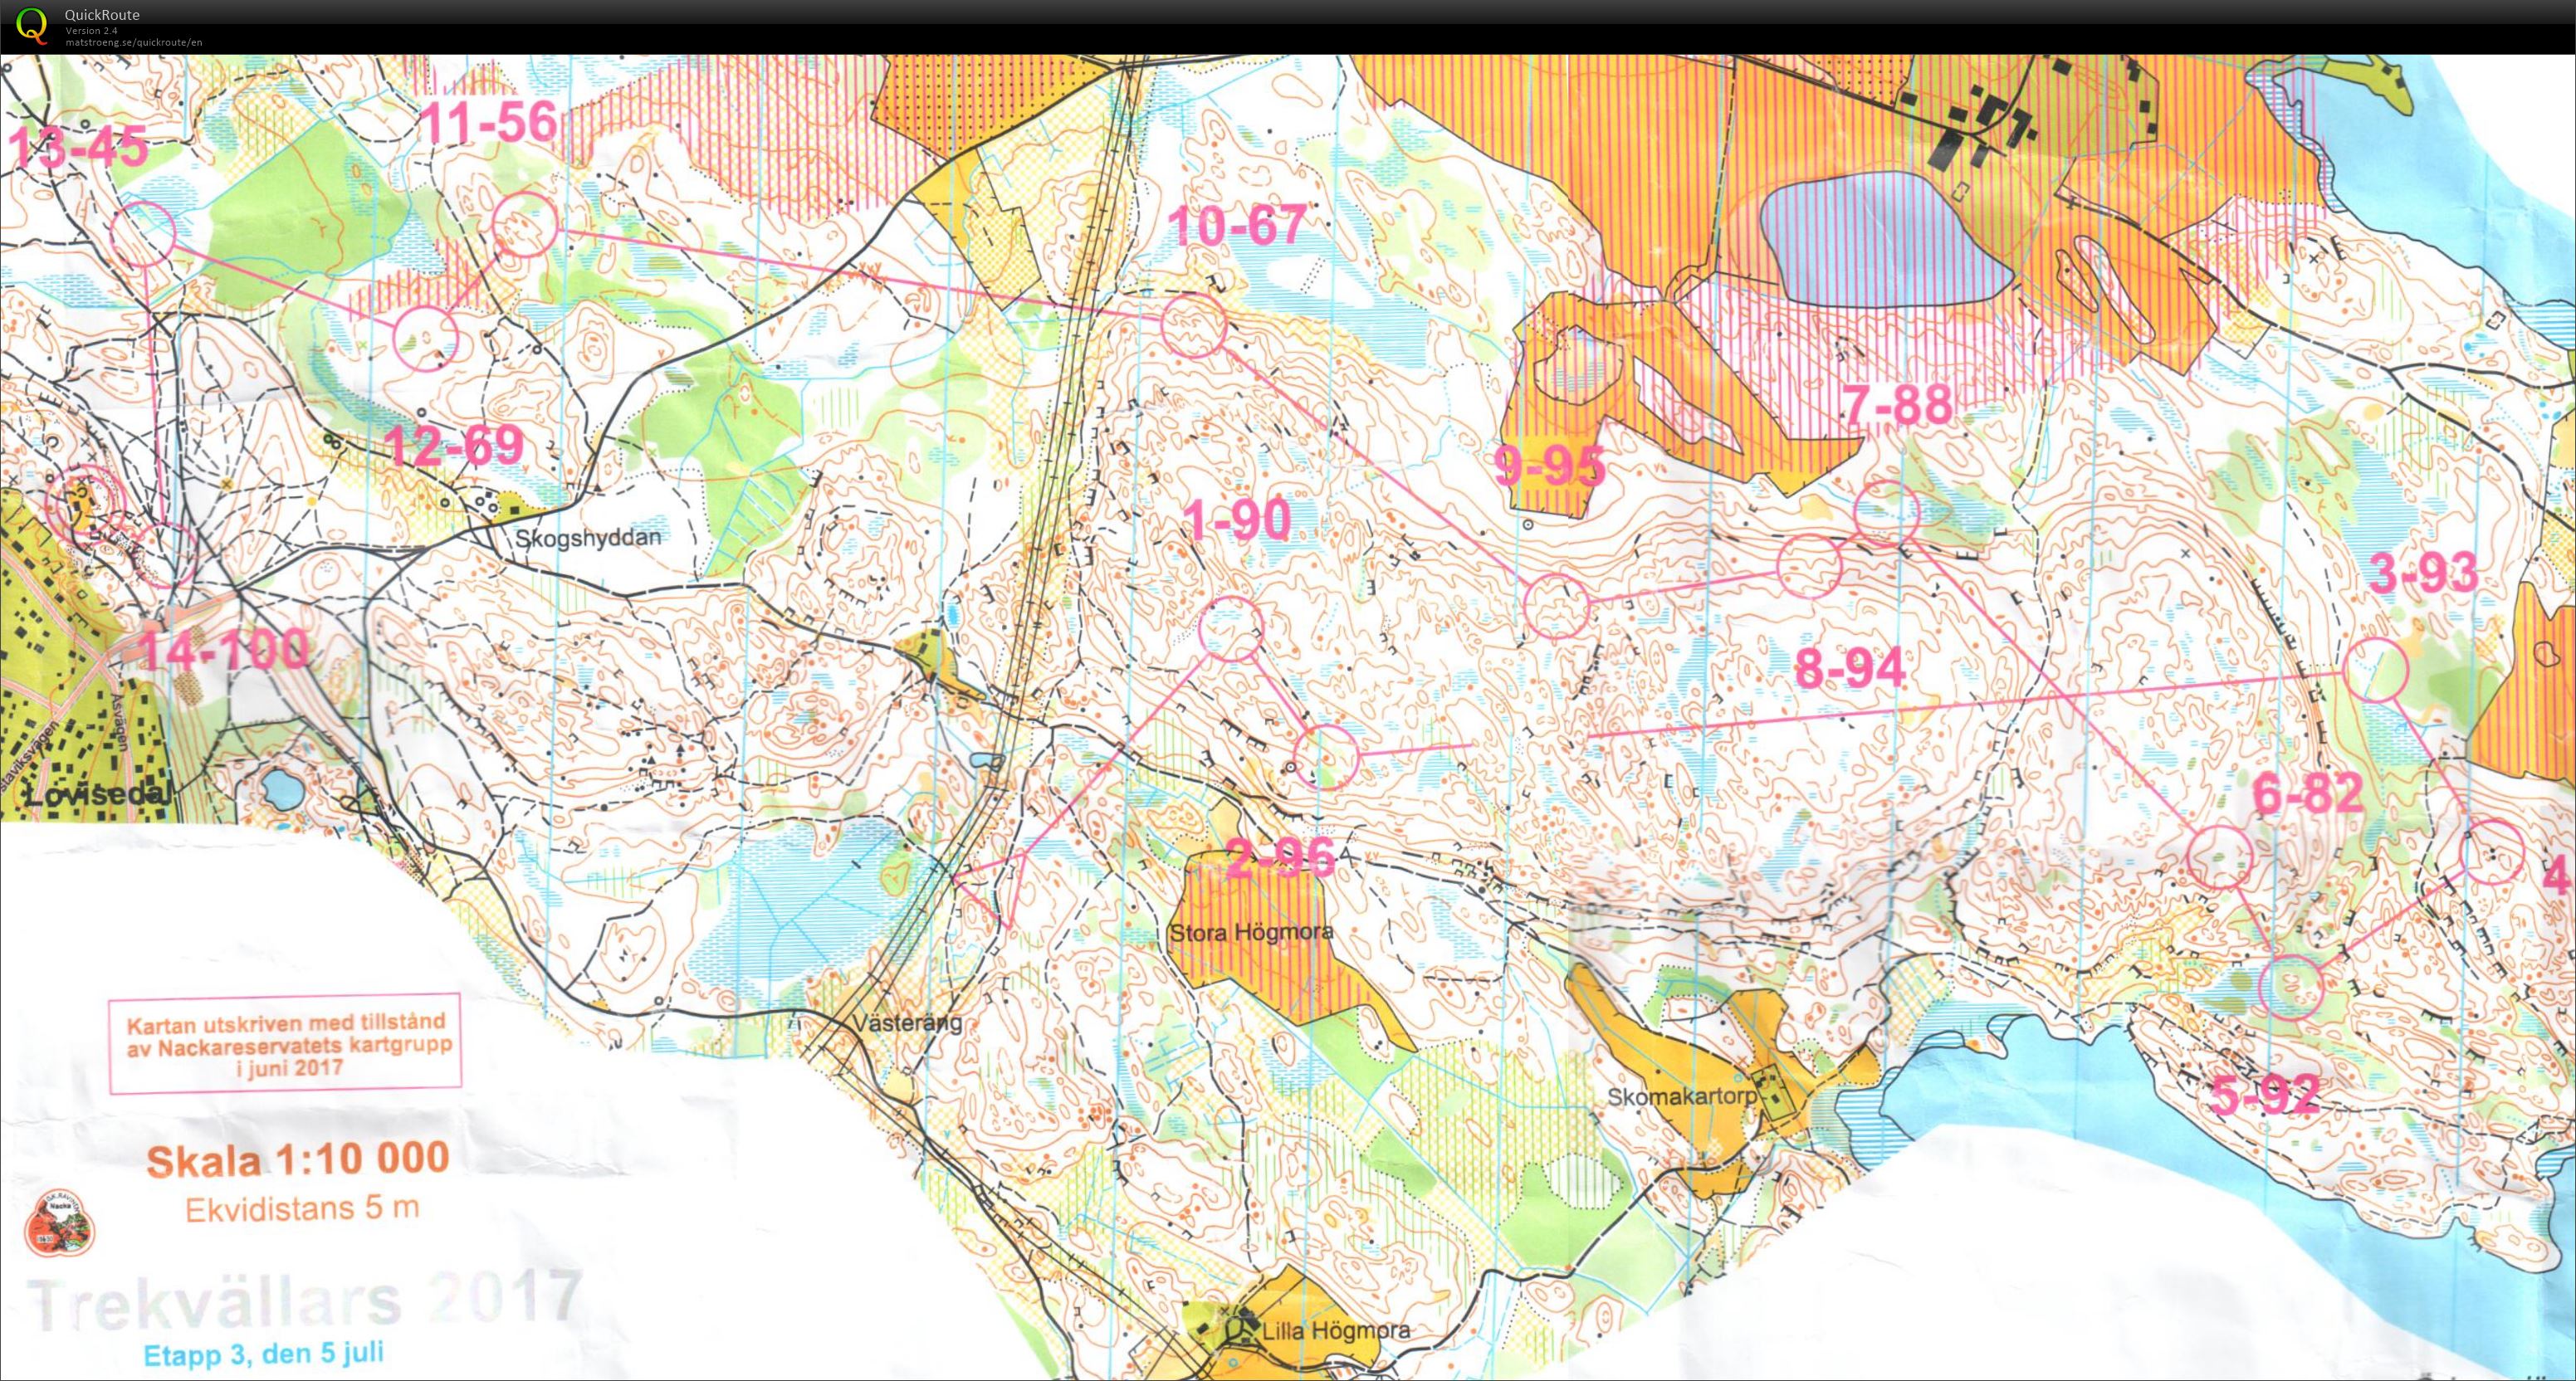Select control circle 11-56
Viewport: 2576px width, 1381px height.
(524, 223)
